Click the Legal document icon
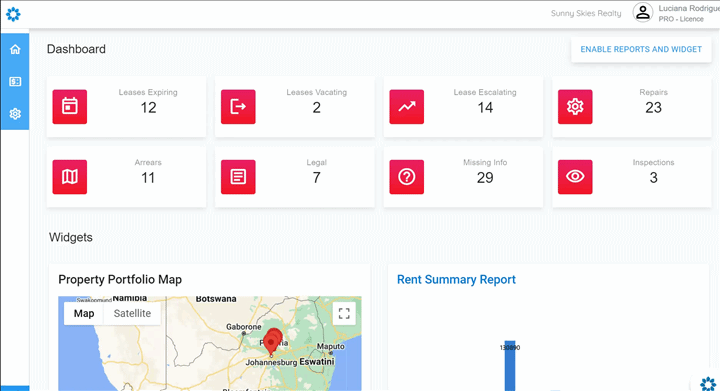 [x=238, y=177]
